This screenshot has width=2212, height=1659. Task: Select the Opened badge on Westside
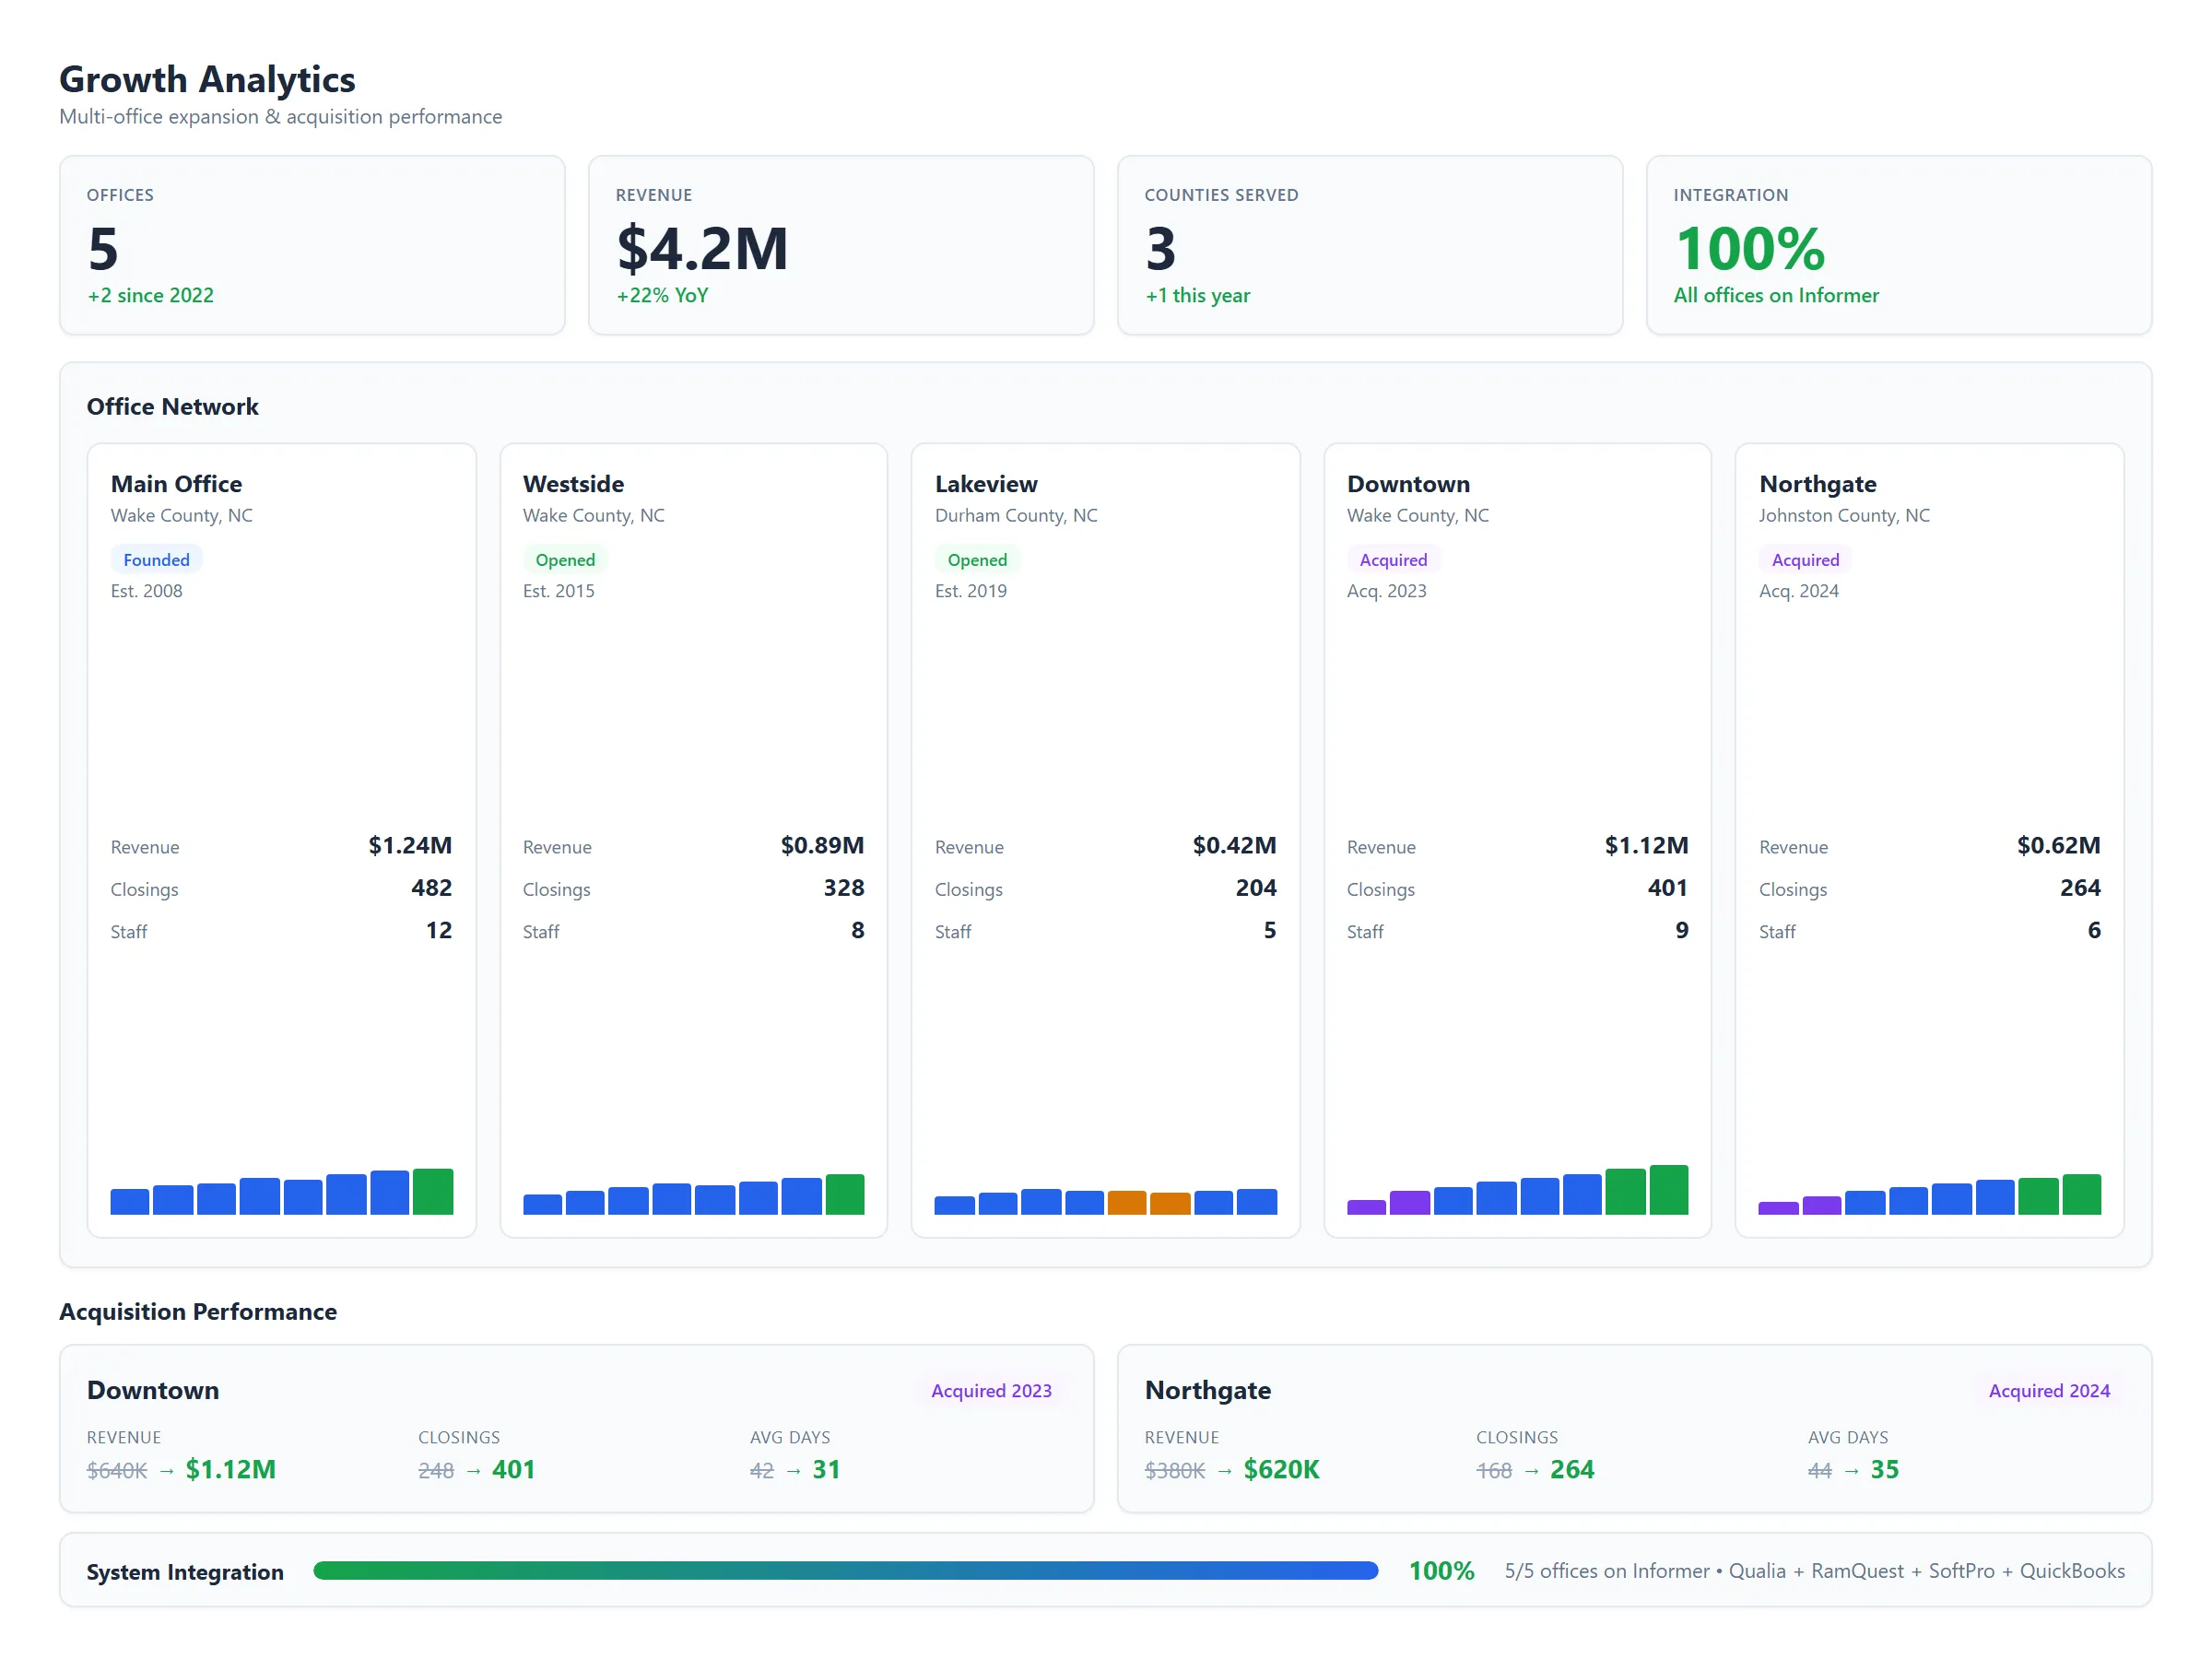(x=566, y=560)
